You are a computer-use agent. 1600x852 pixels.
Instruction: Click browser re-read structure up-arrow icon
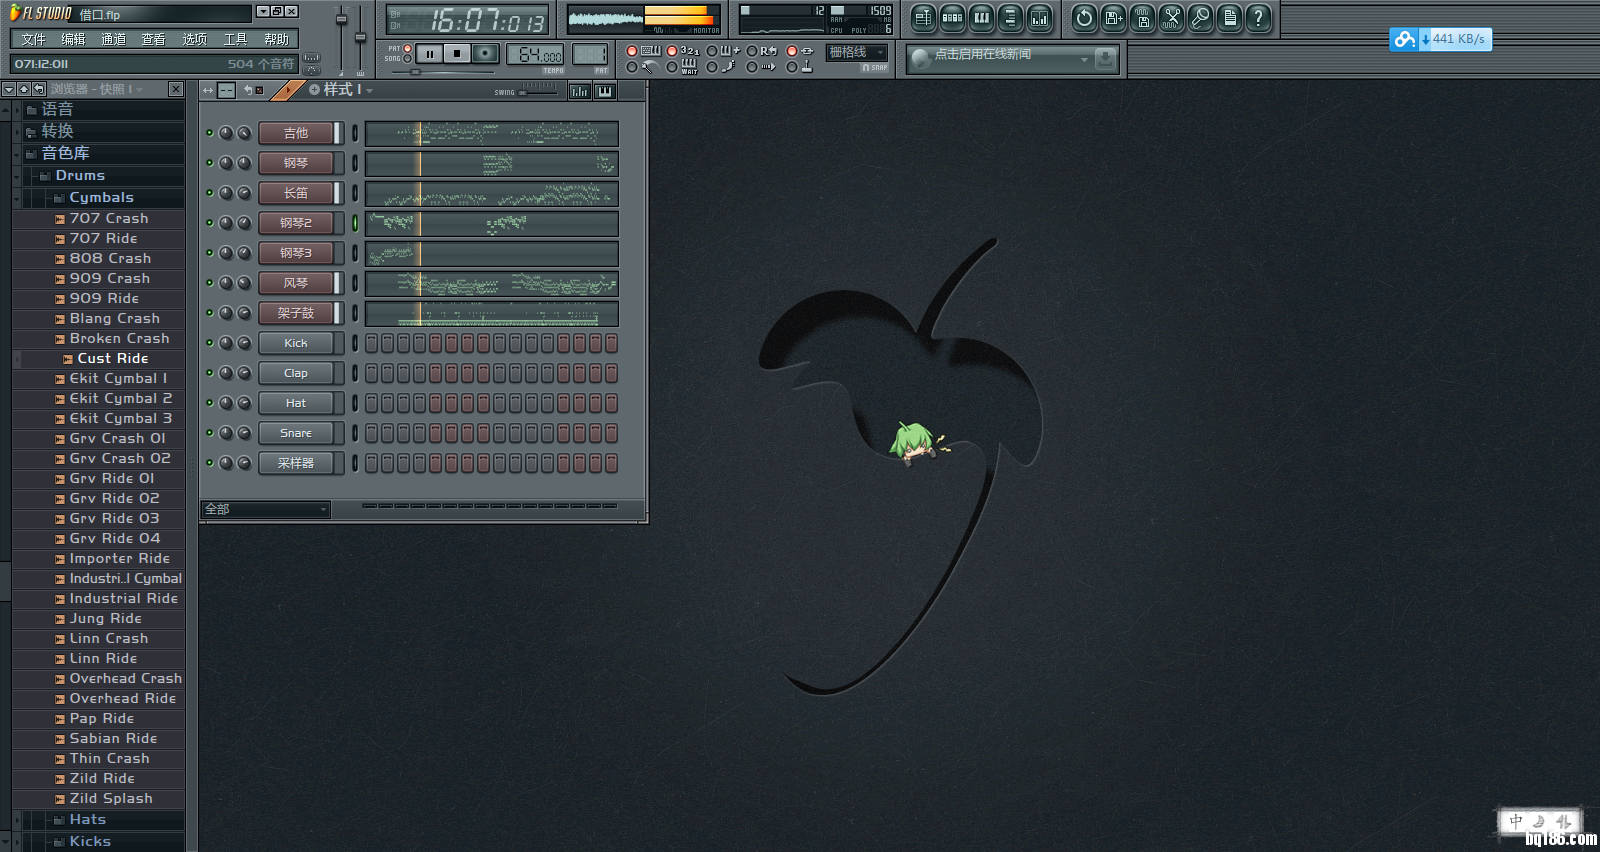[x=23, y=89]
